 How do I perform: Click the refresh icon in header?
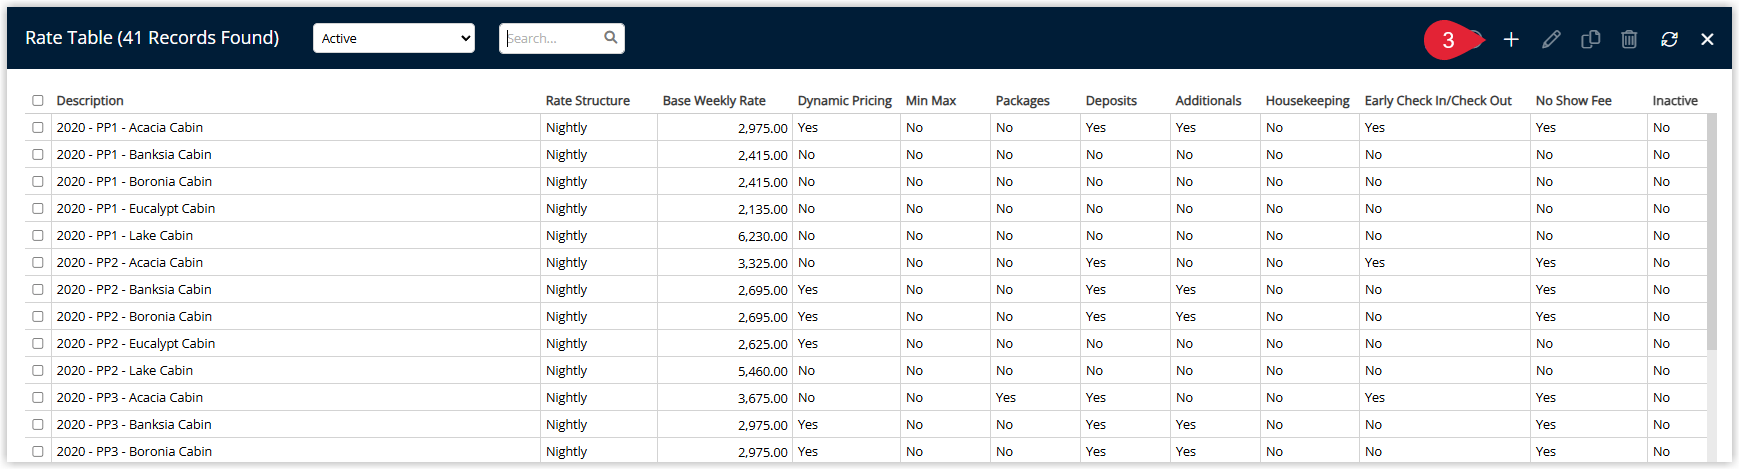tap(1669, 39)
